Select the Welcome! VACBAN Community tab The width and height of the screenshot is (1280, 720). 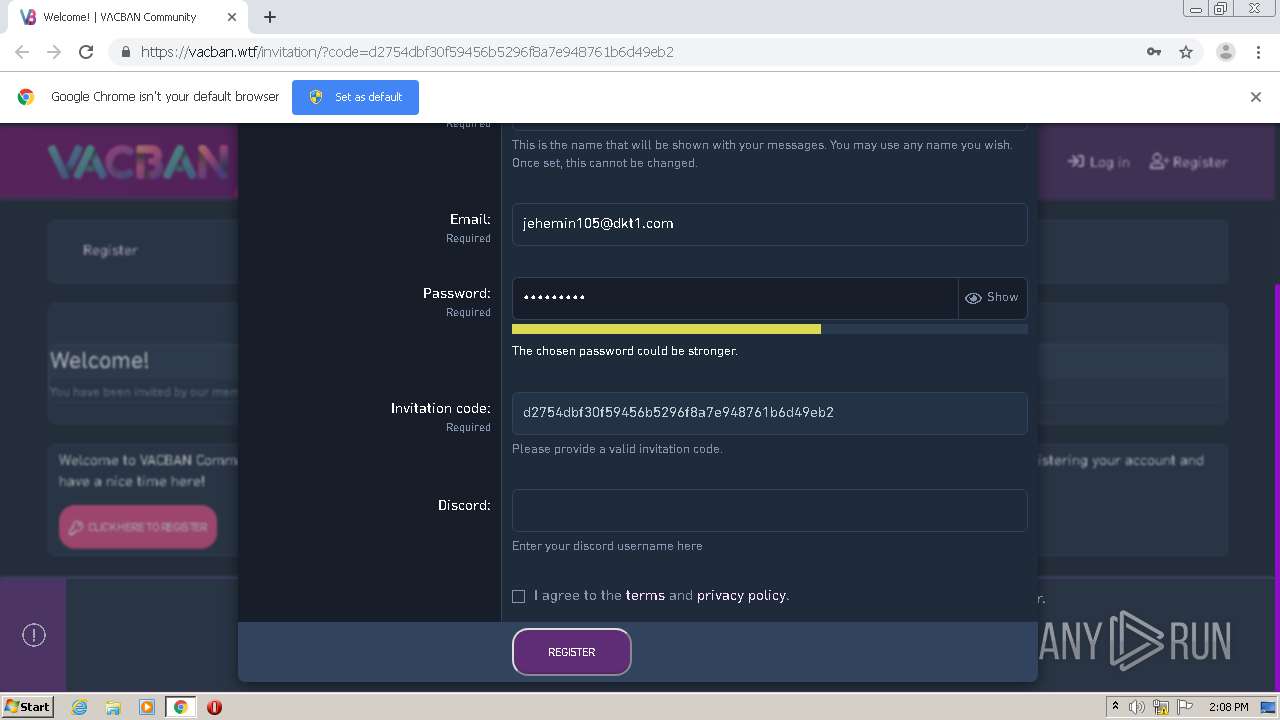[128, 17]
